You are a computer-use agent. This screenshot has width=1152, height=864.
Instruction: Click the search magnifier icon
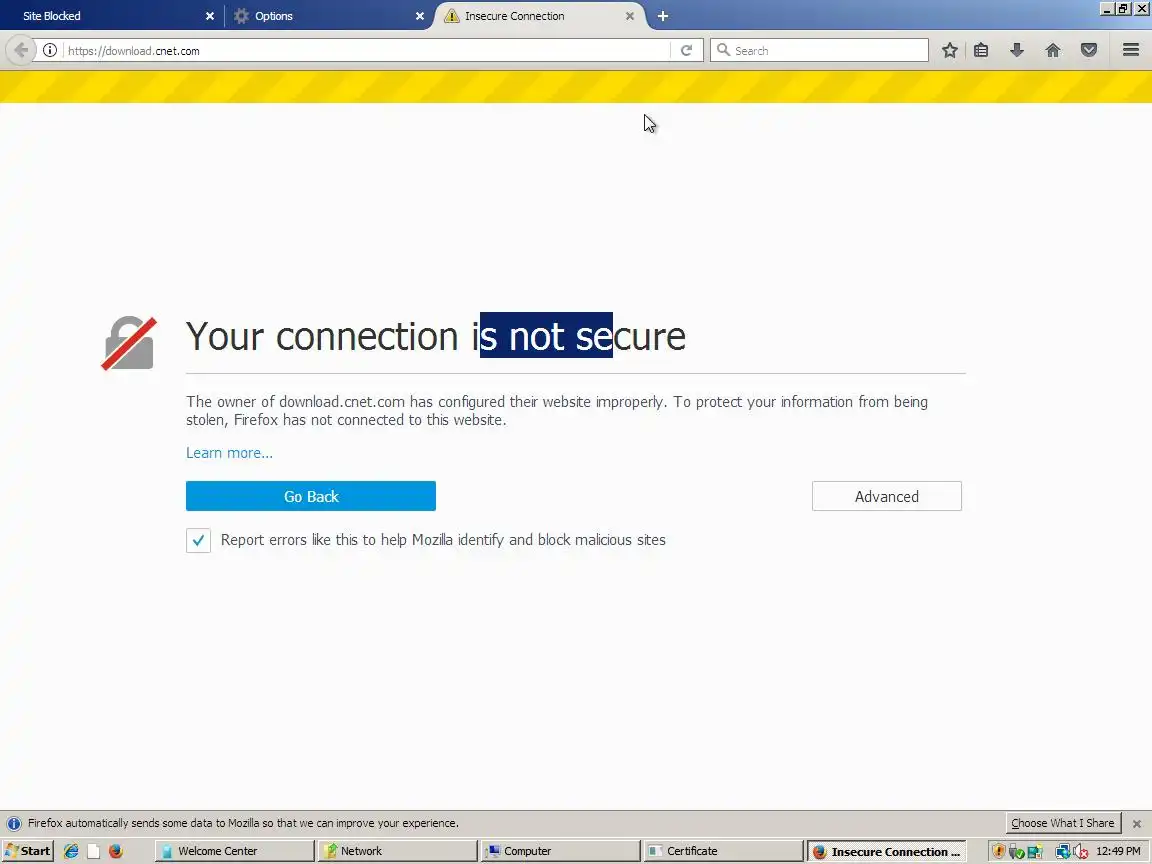[x=723, y=50]
